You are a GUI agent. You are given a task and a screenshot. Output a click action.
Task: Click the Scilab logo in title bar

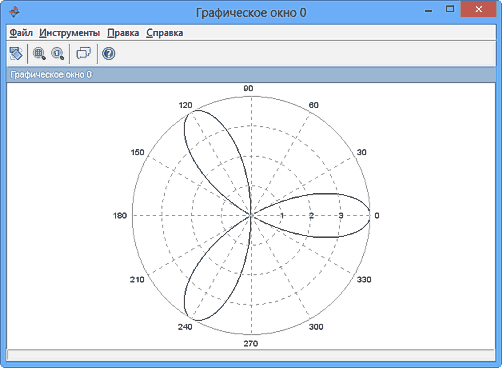(x=14, y=12)
